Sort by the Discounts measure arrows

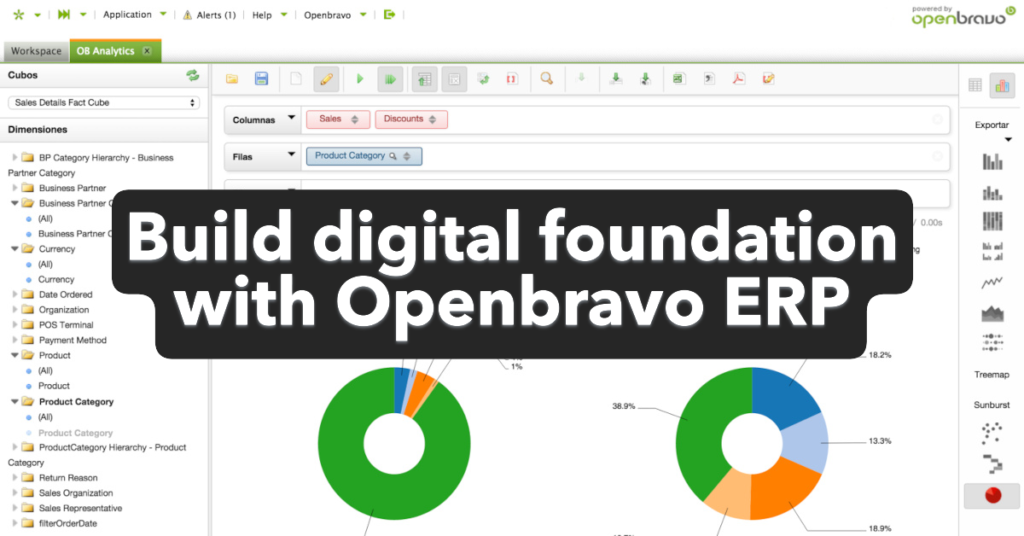point(432,119)
